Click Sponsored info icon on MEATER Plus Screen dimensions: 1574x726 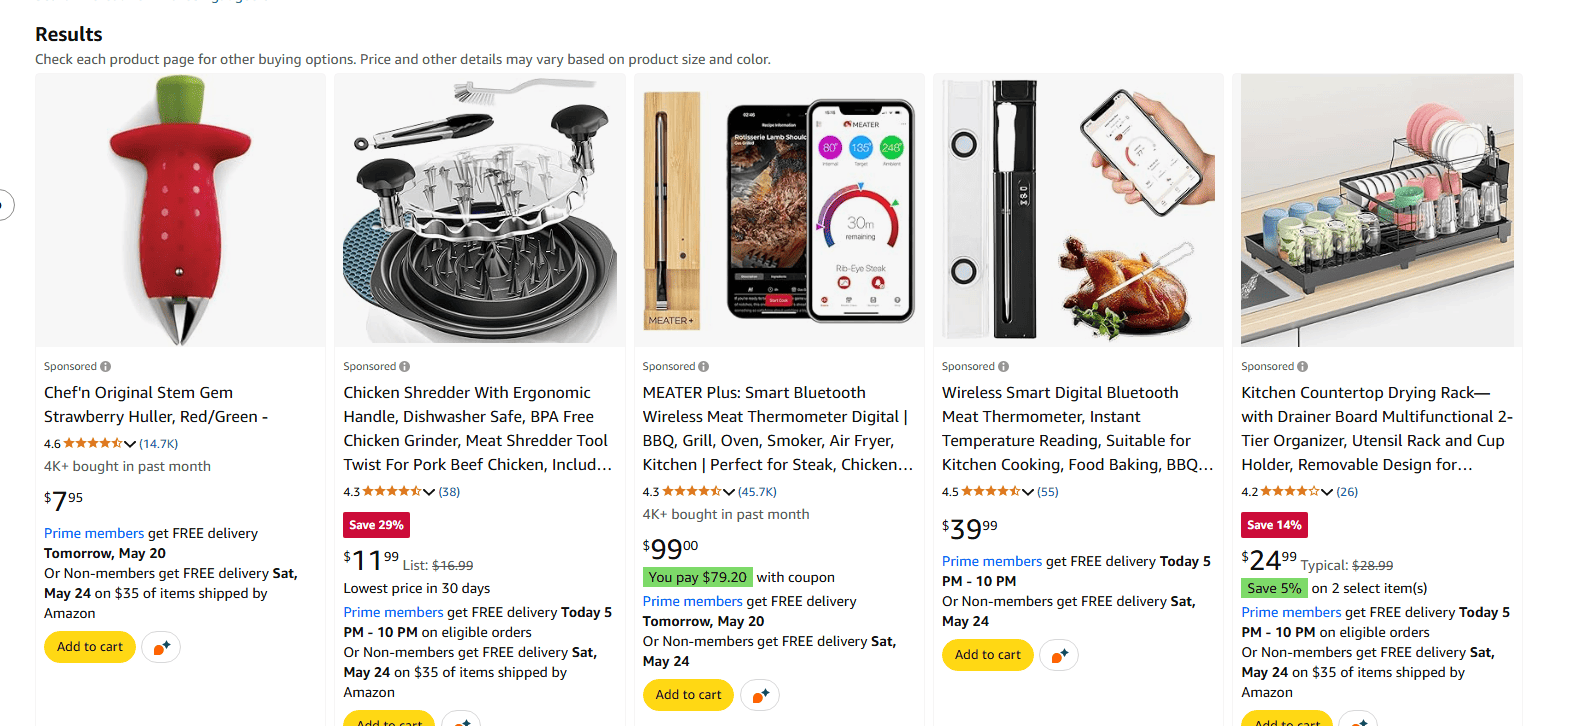tap(704, 367)
